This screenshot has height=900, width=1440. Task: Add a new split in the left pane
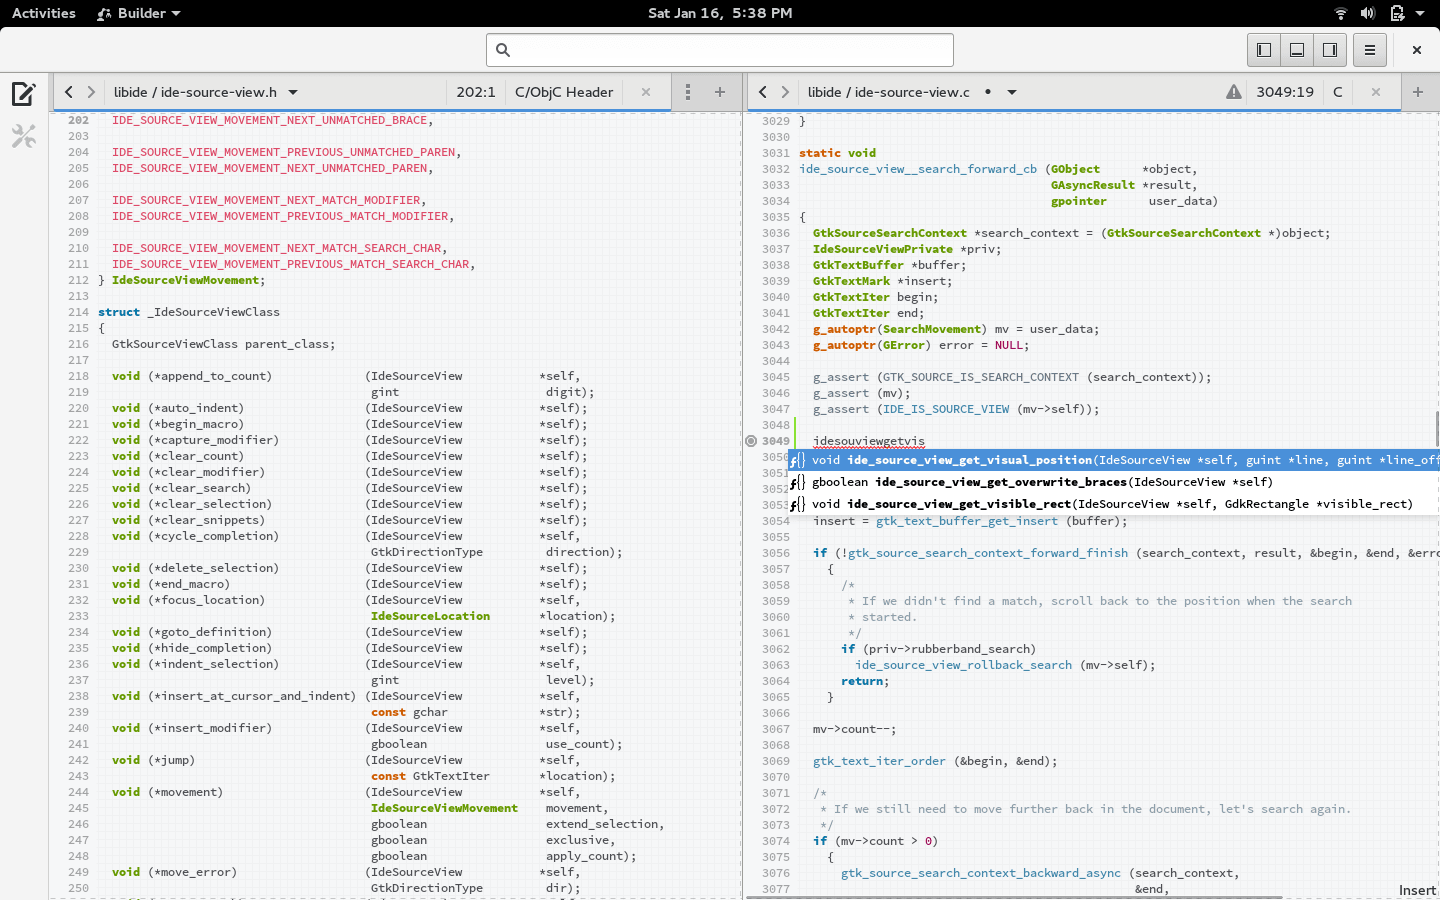coord(719,92)
